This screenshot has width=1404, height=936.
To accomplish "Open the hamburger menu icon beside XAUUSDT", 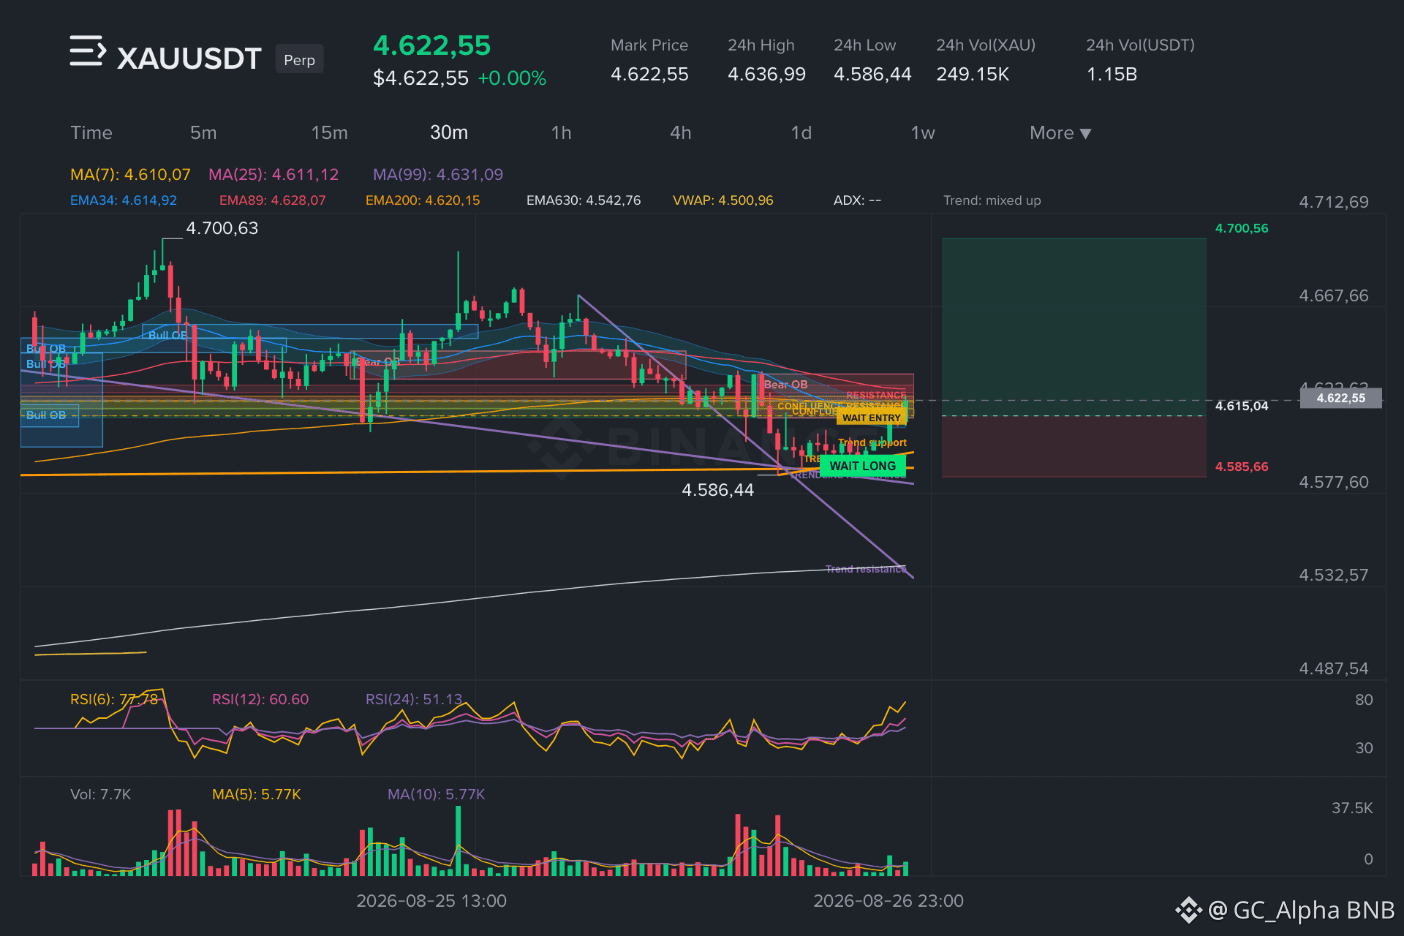I will click(x=87, y=51).
